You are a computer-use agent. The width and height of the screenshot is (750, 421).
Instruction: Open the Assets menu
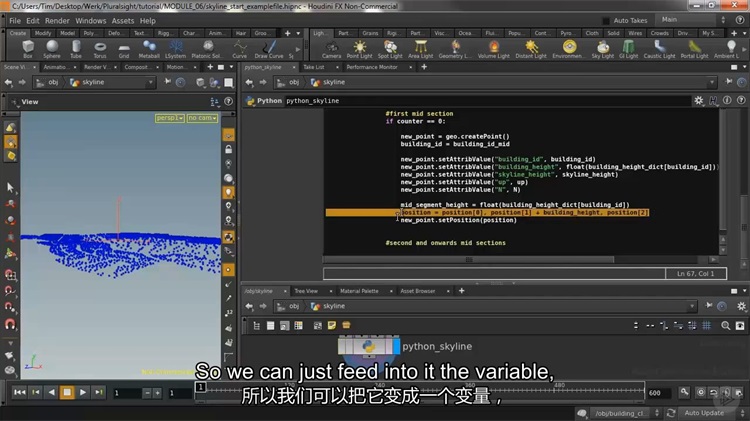click(x=123, y=21)
